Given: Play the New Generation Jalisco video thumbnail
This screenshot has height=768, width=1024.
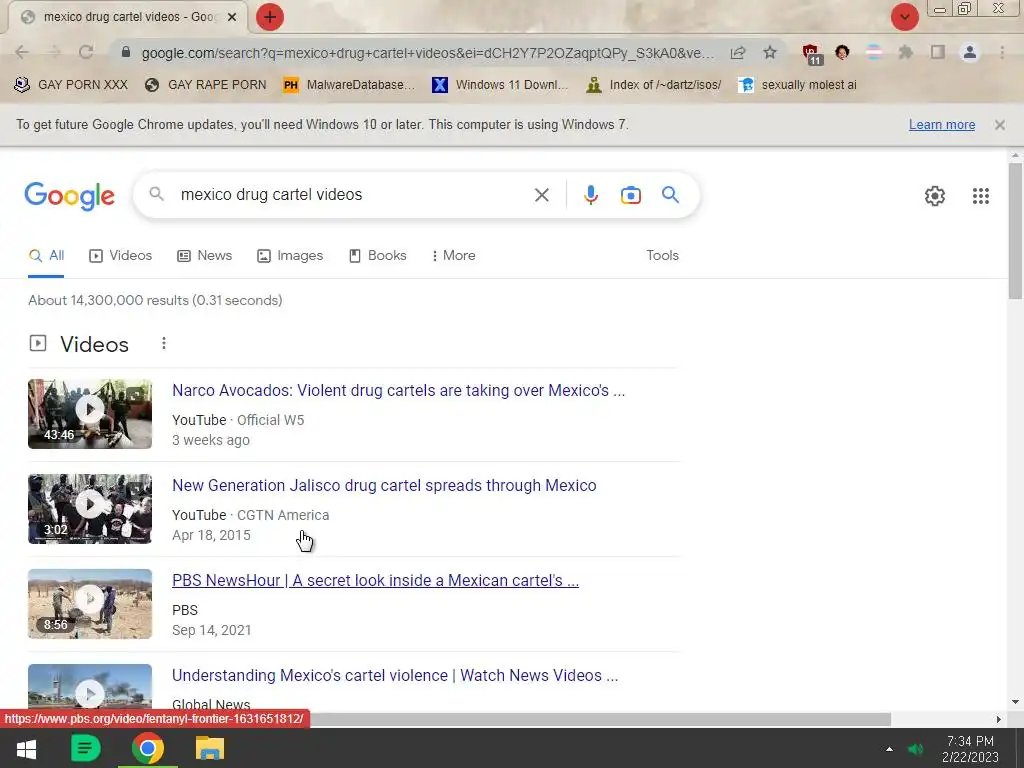Looking at the screenshot, I should [x=90, y=509].
